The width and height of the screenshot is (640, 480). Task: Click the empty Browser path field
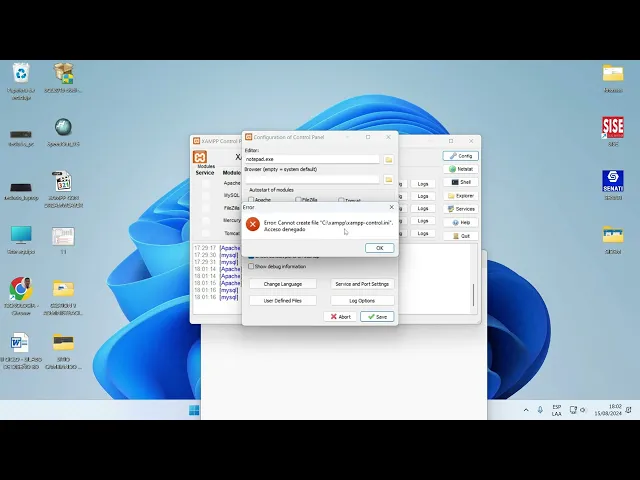(312, 179)
